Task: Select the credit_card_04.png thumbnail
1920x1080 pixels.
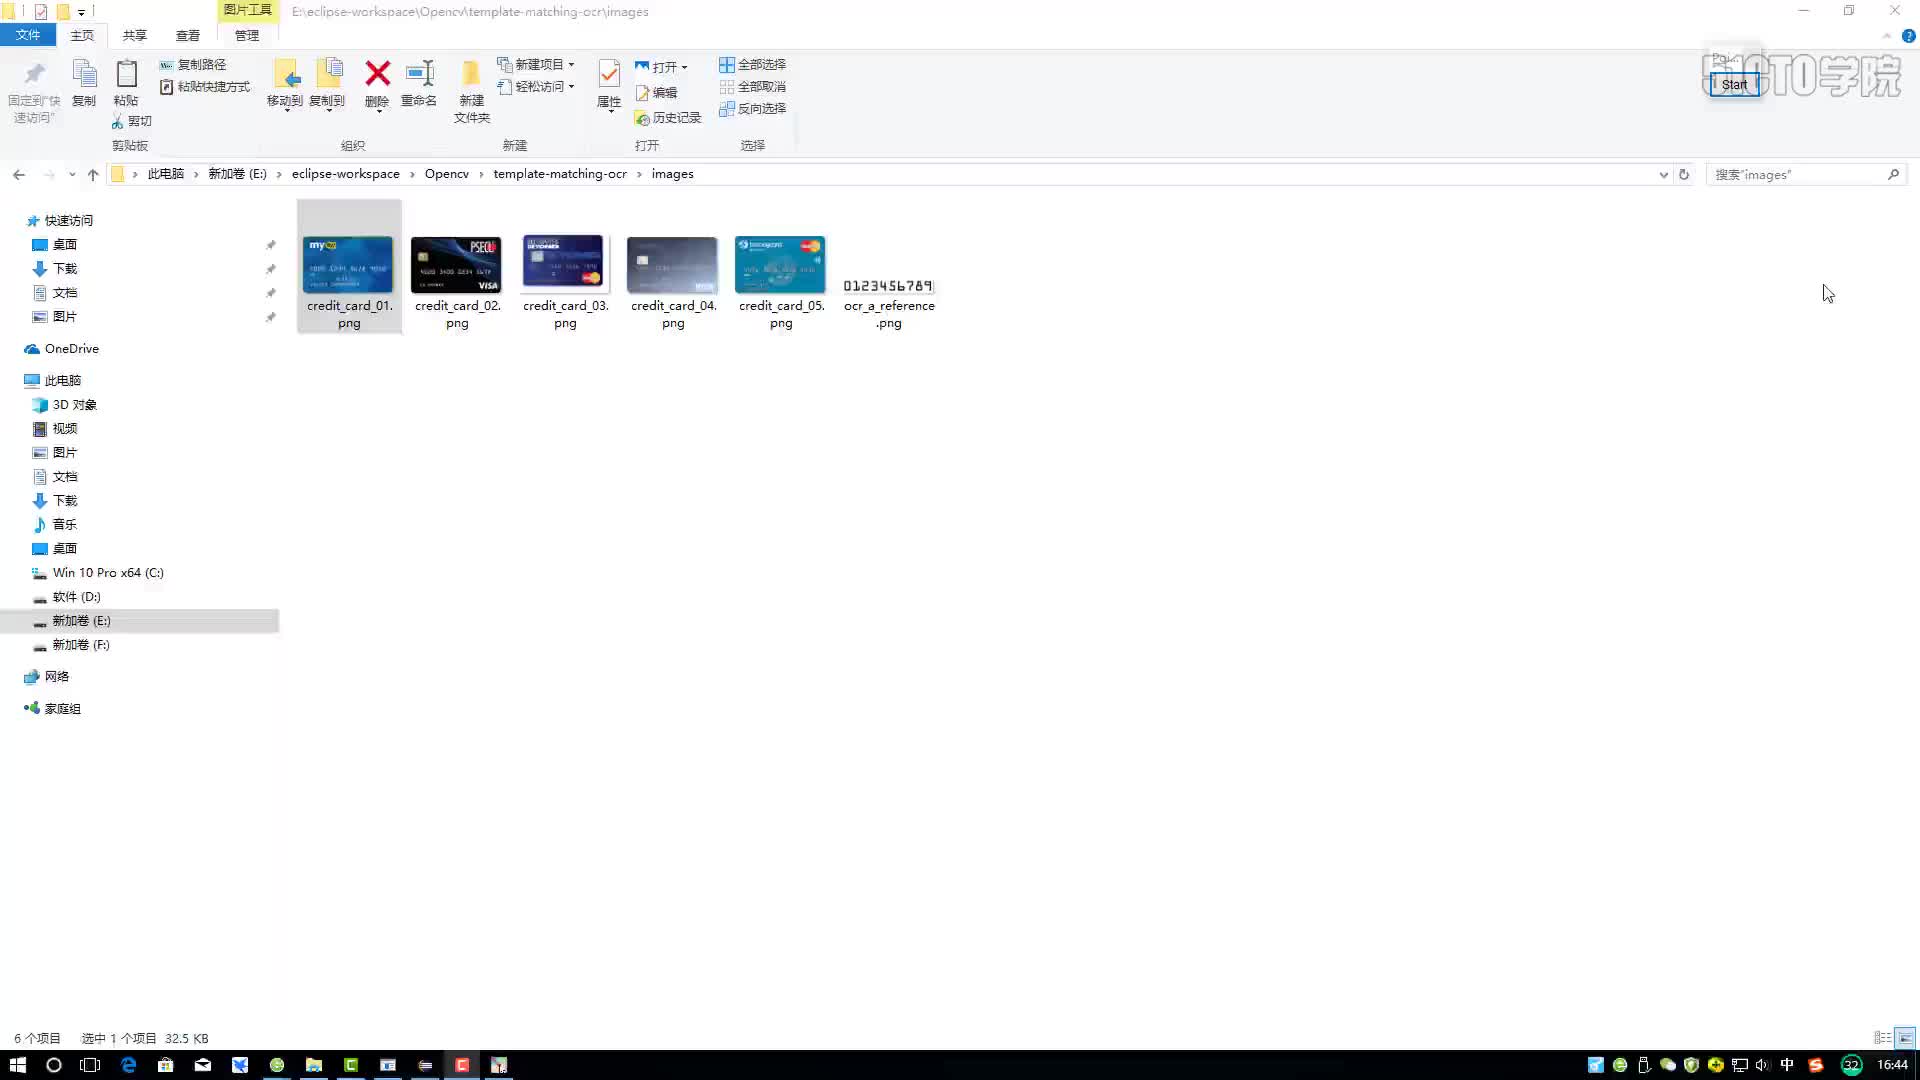Action: tap(673, 266)
